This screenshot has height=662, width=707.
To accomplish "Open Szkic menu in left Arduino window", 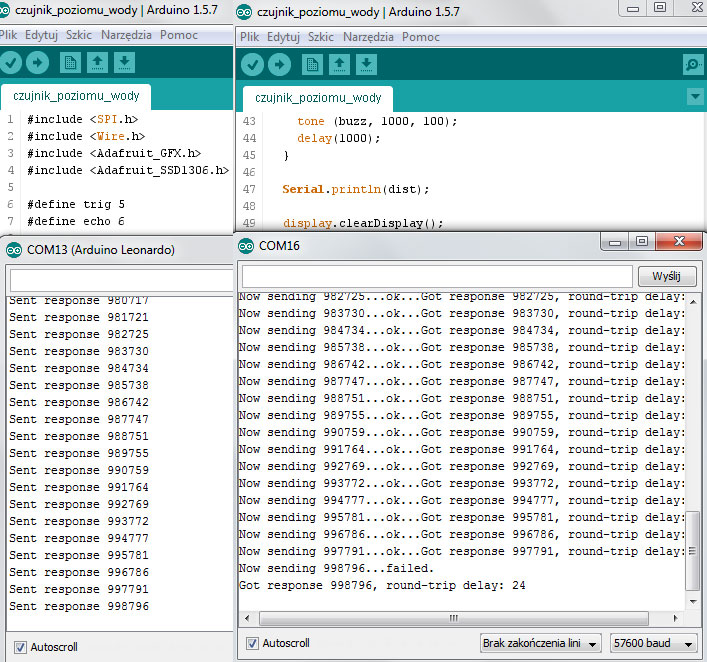I will tap(80, 34).
